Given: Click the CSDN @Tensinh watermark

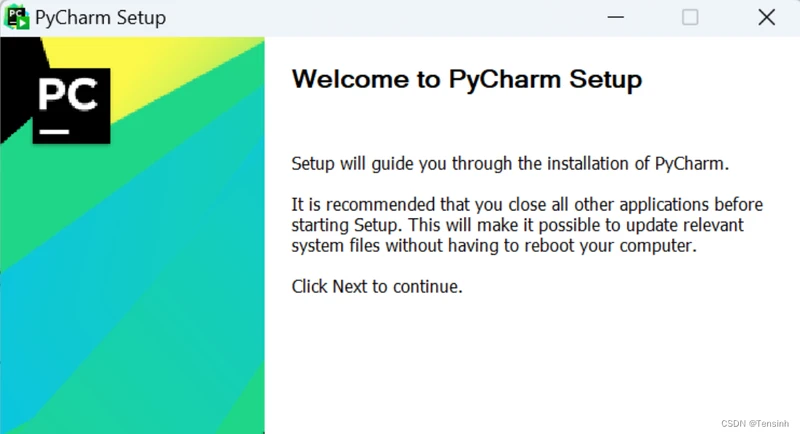Looking at the screenshot, I should (755, 424).
